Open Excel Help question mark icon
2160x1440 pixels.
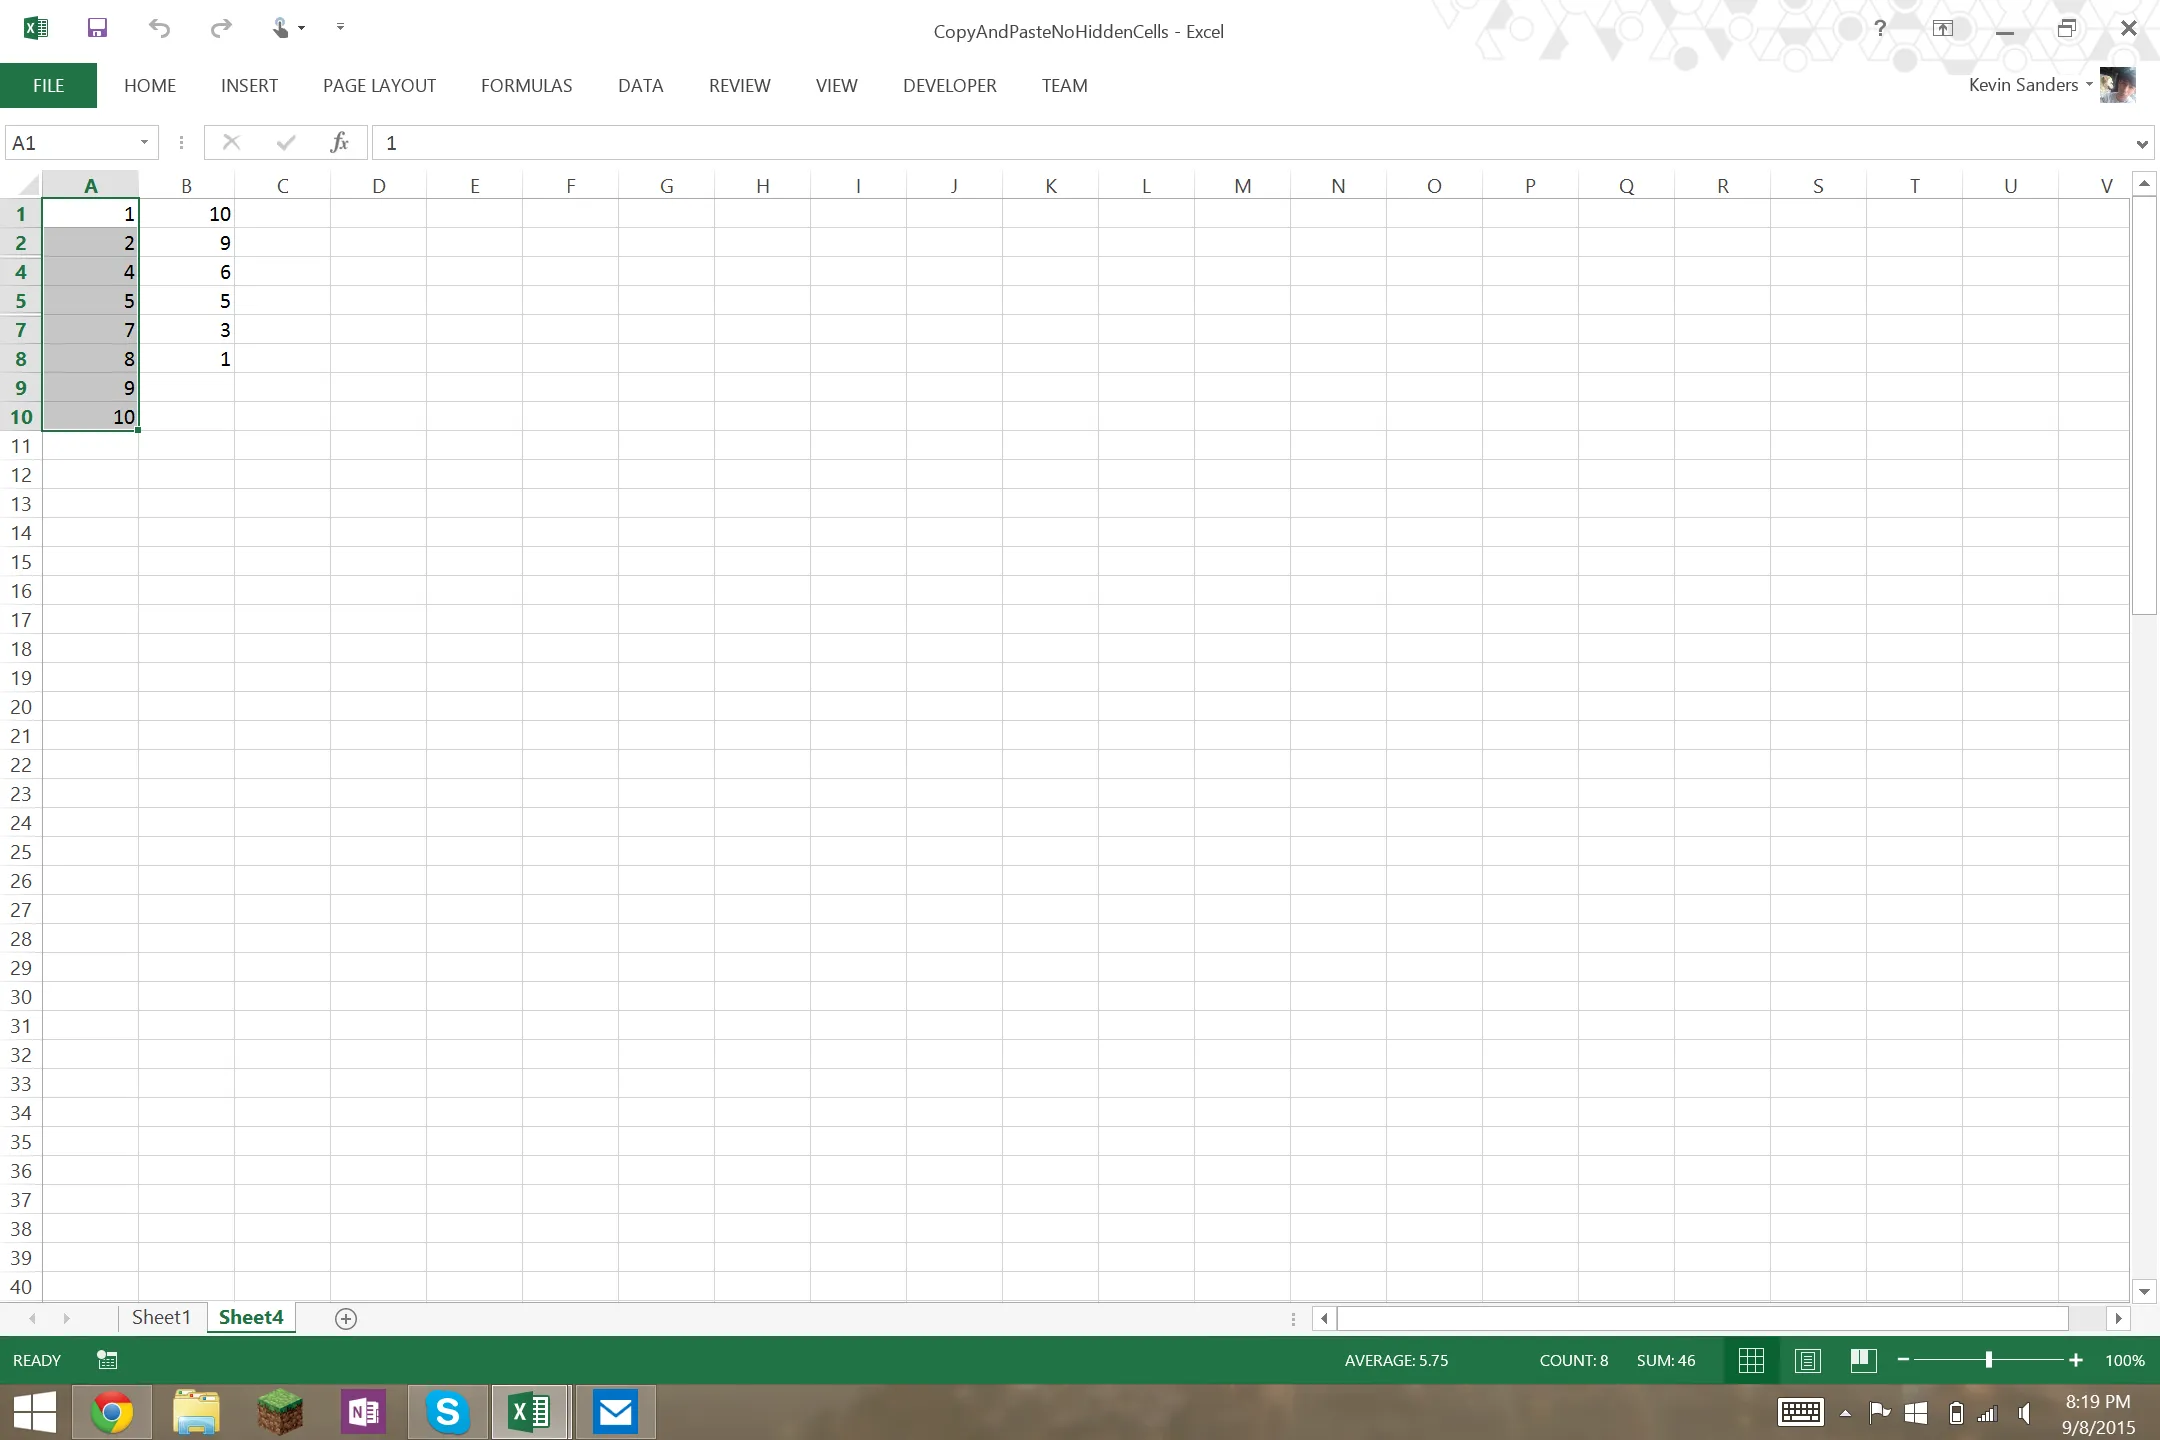(x=1880, y=28)
